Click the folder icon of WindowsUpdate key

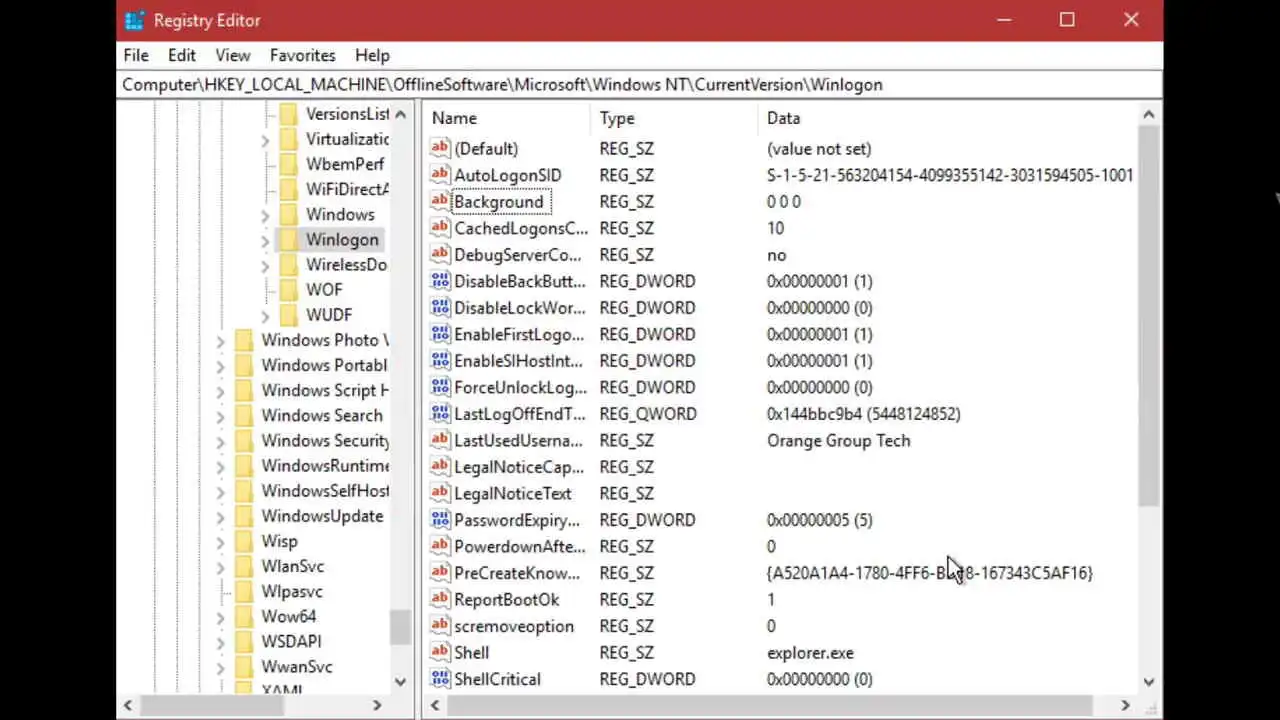coord(244,516)
